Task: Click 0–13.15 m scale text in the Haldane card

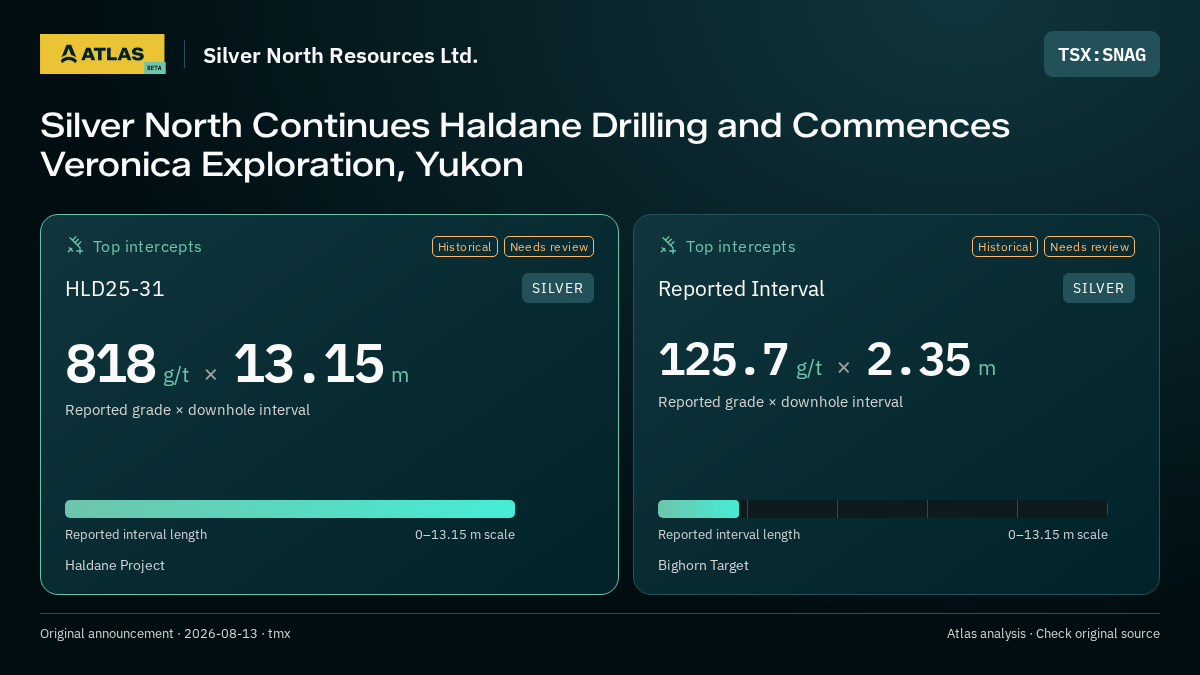Action: tap(465, 534)
